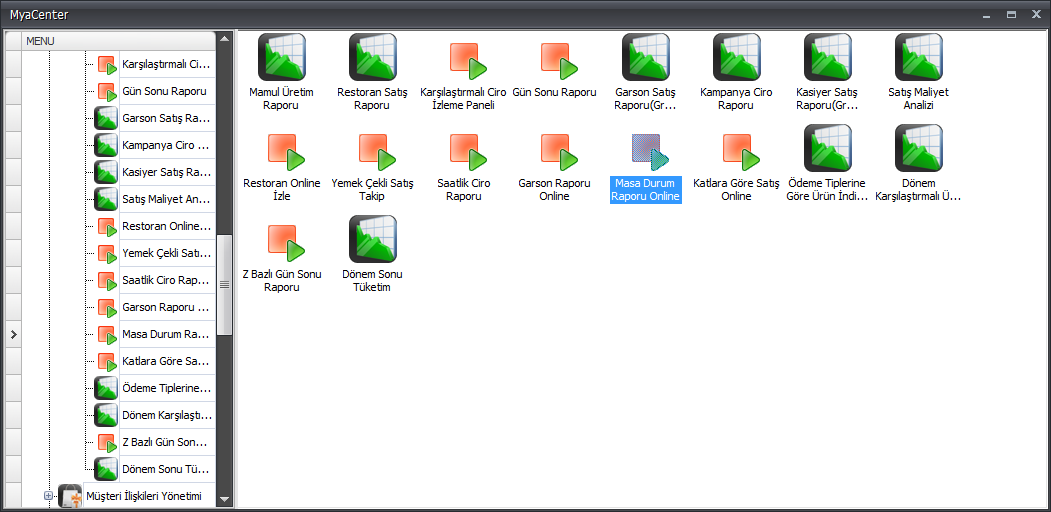
Task: Select Dönem Sonu Tü… tree row
Action: point(167,469)
